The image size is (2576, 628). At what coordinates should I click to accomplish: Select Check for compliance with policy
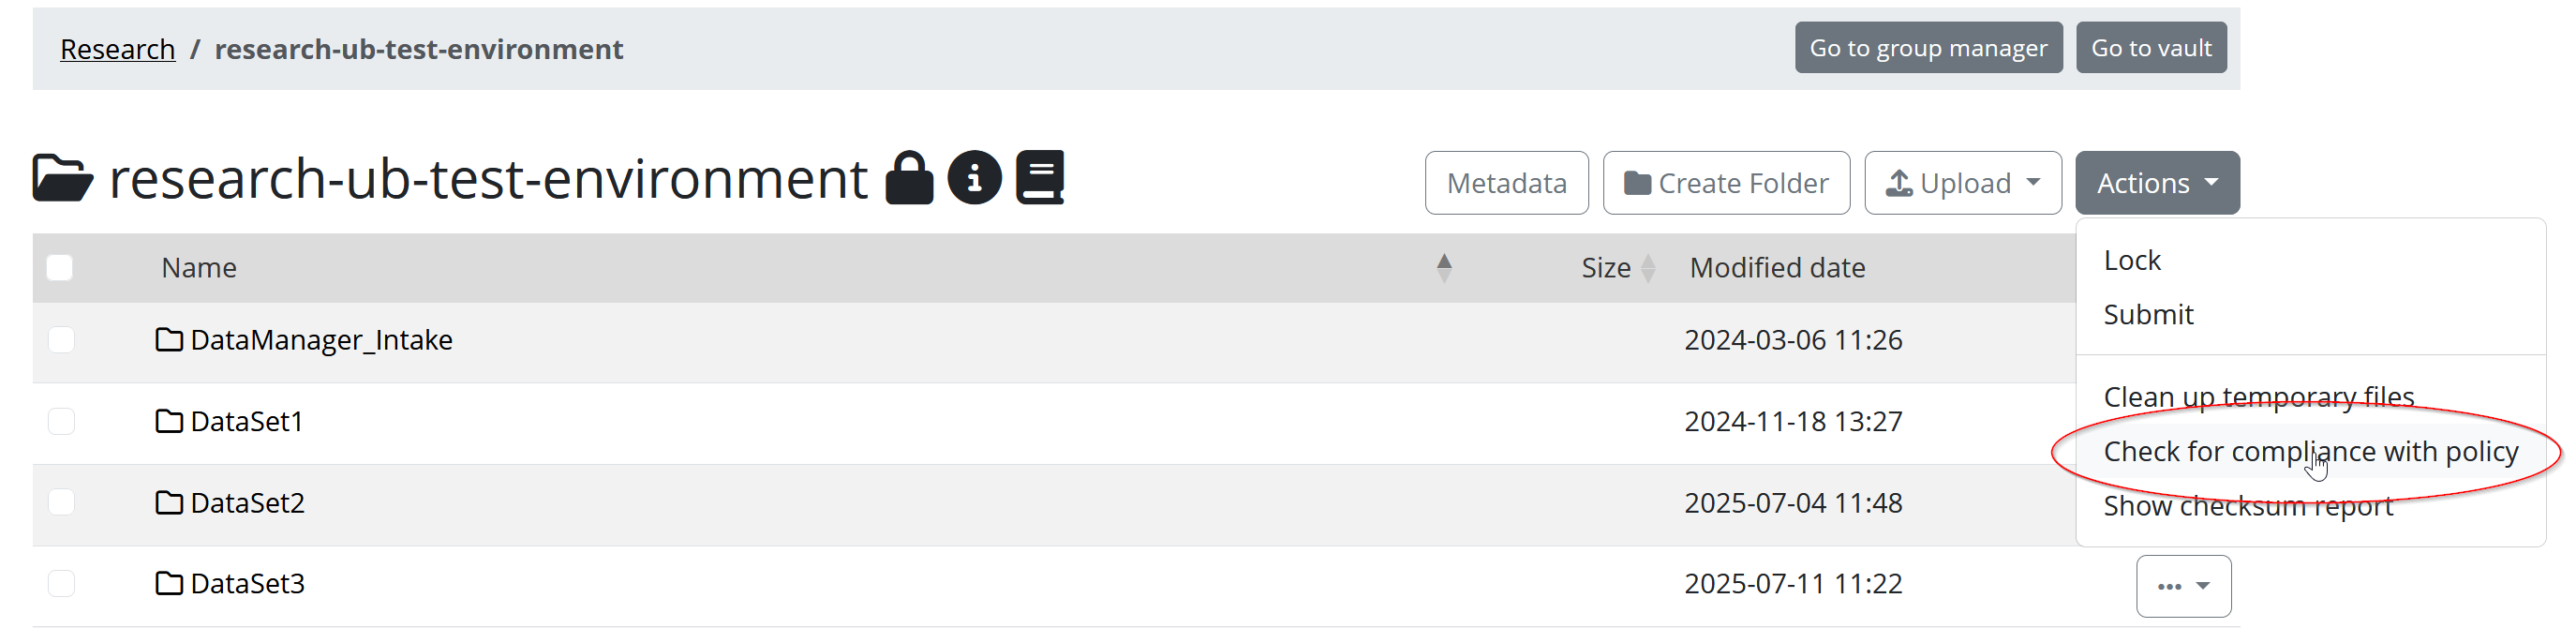2310,452
